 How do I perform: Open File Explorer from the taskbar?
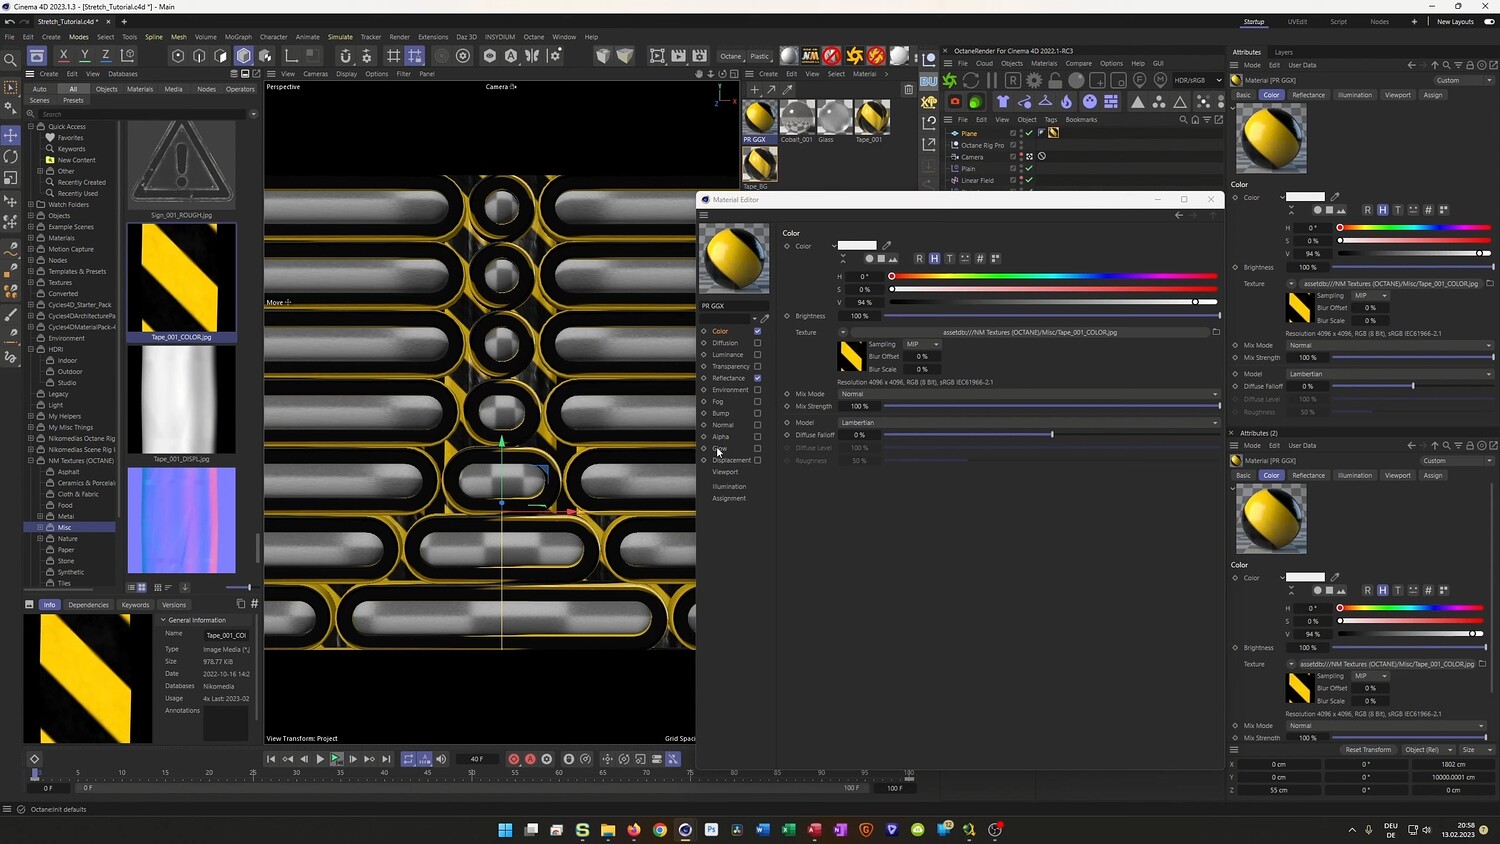(608, 829)
